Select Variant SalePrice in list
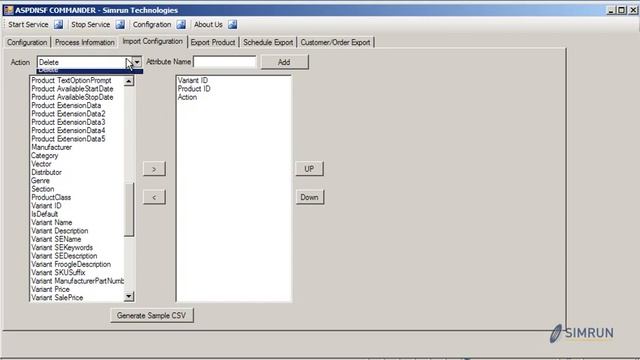 (57, 298)
